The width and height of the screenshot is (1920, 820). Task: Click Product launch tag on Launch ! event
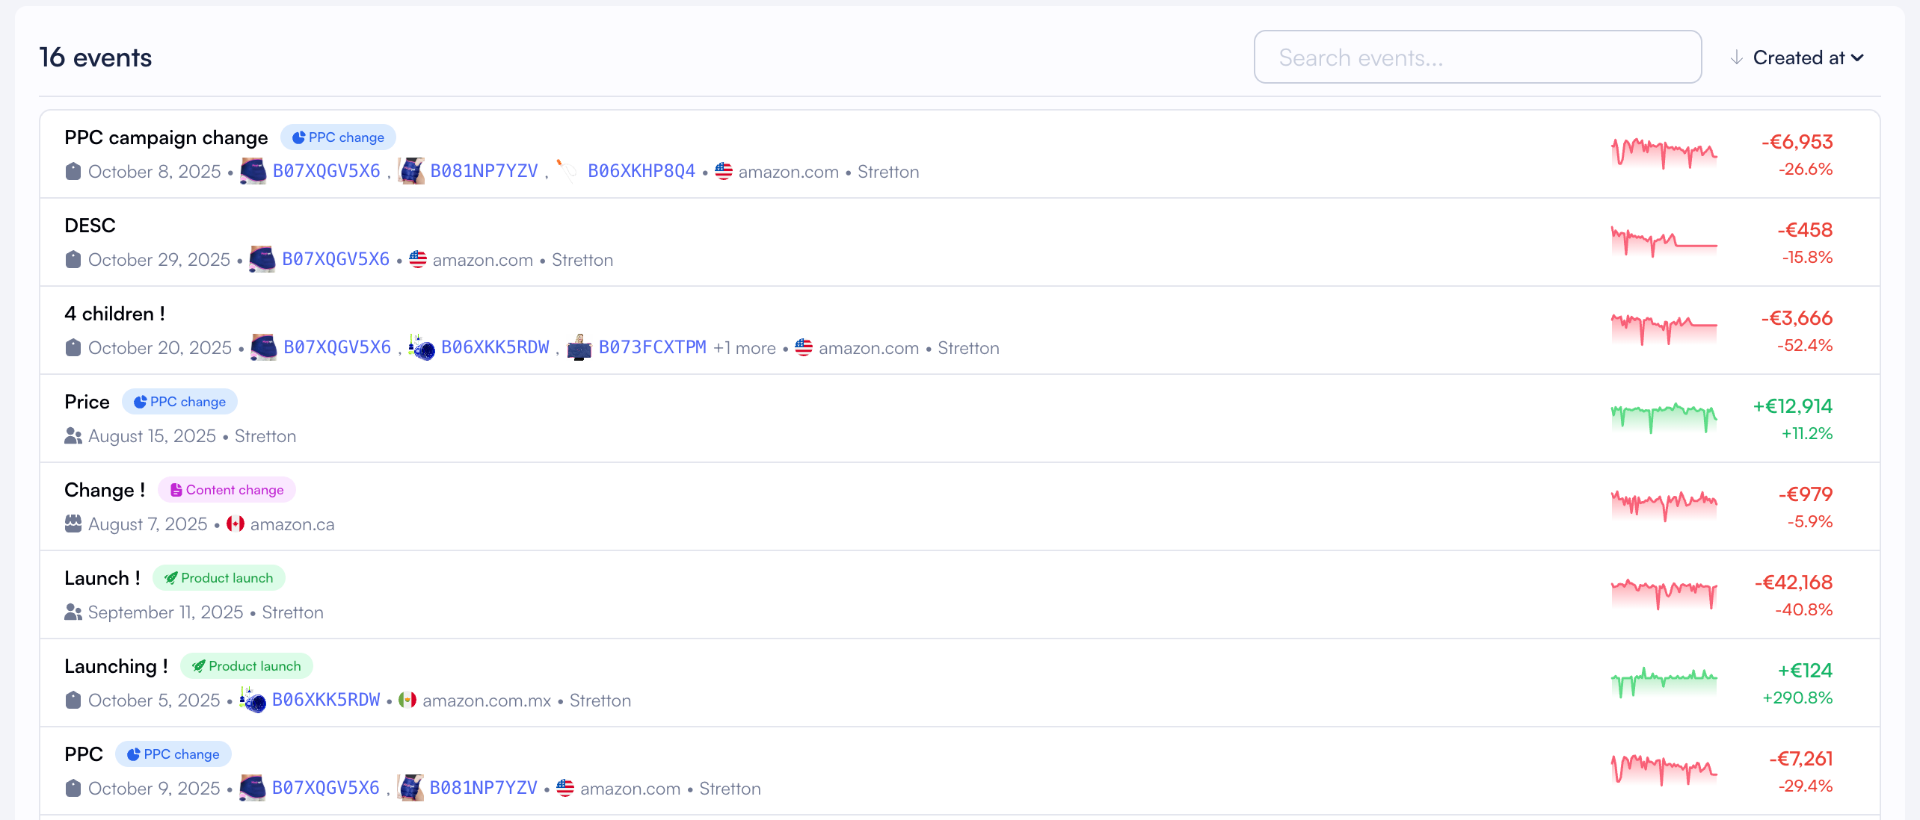point(219,577)
